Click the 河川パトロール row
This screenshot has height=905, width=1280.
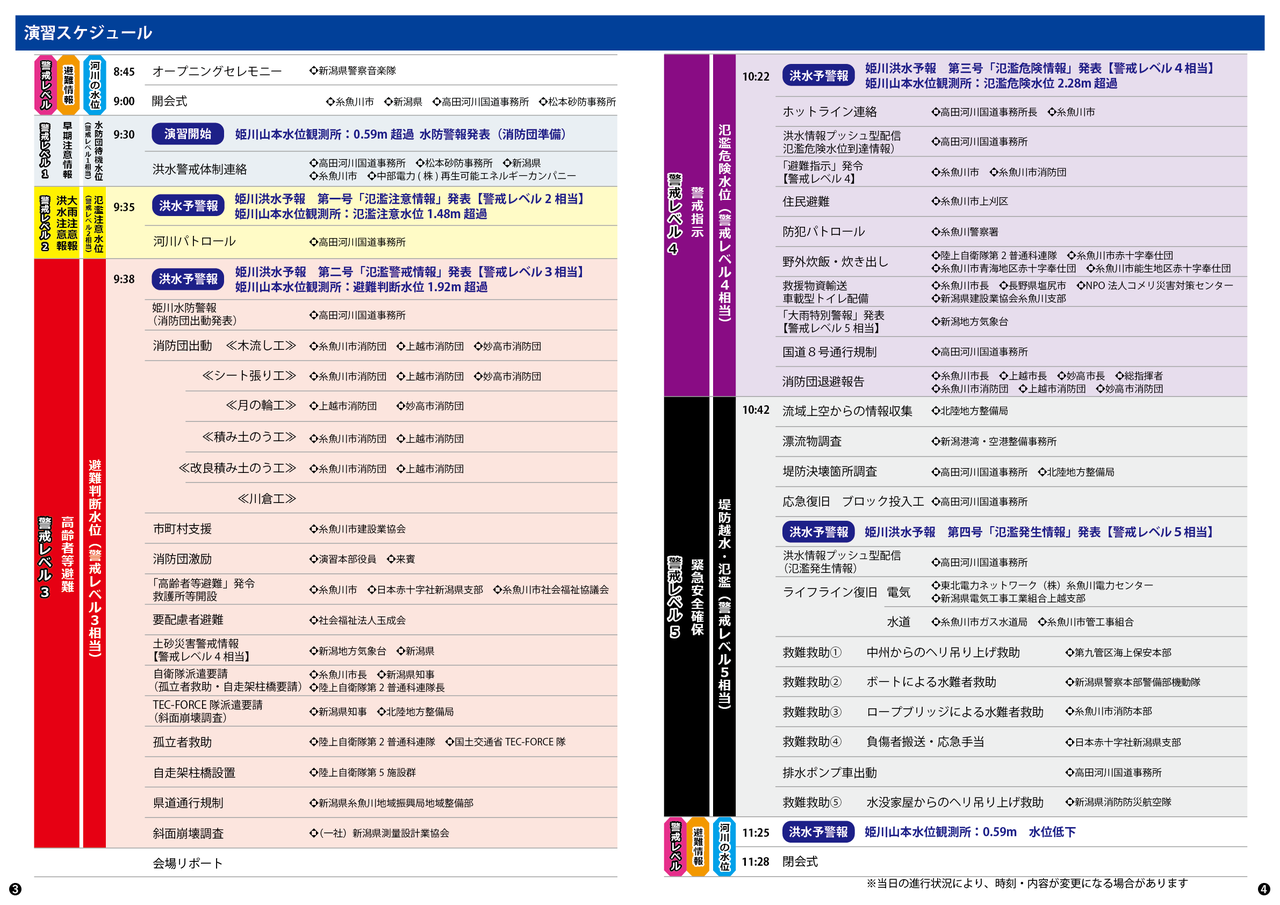coord(381,241)
